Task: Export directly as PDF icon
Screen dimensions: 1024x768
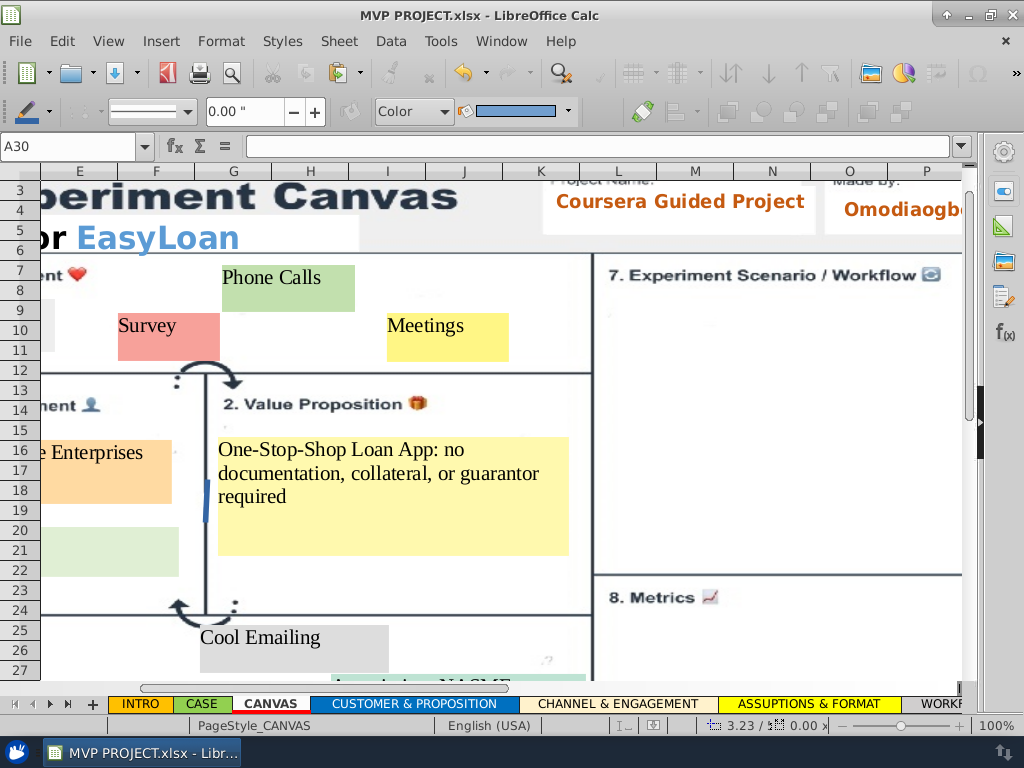Action: [x=168, y=73]
